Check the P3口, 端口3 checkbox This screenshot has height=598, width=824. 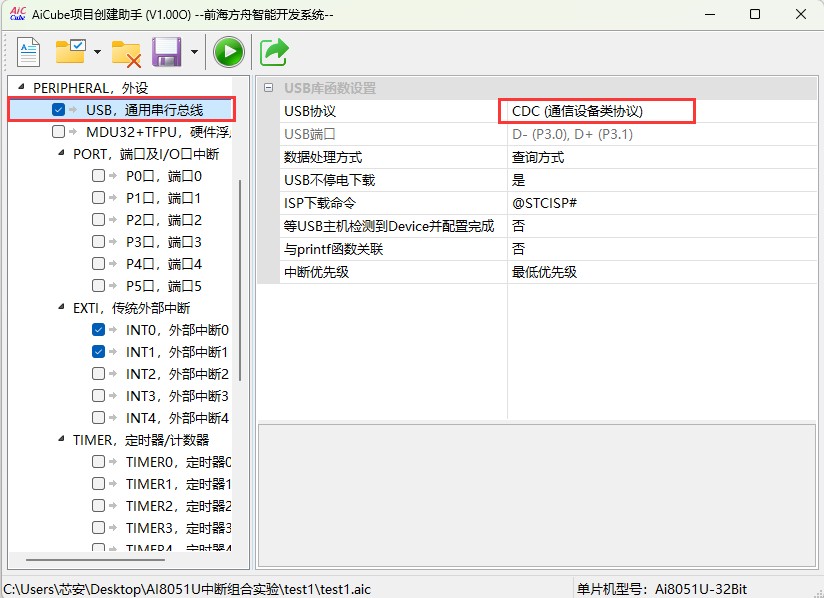pos(98,242)
